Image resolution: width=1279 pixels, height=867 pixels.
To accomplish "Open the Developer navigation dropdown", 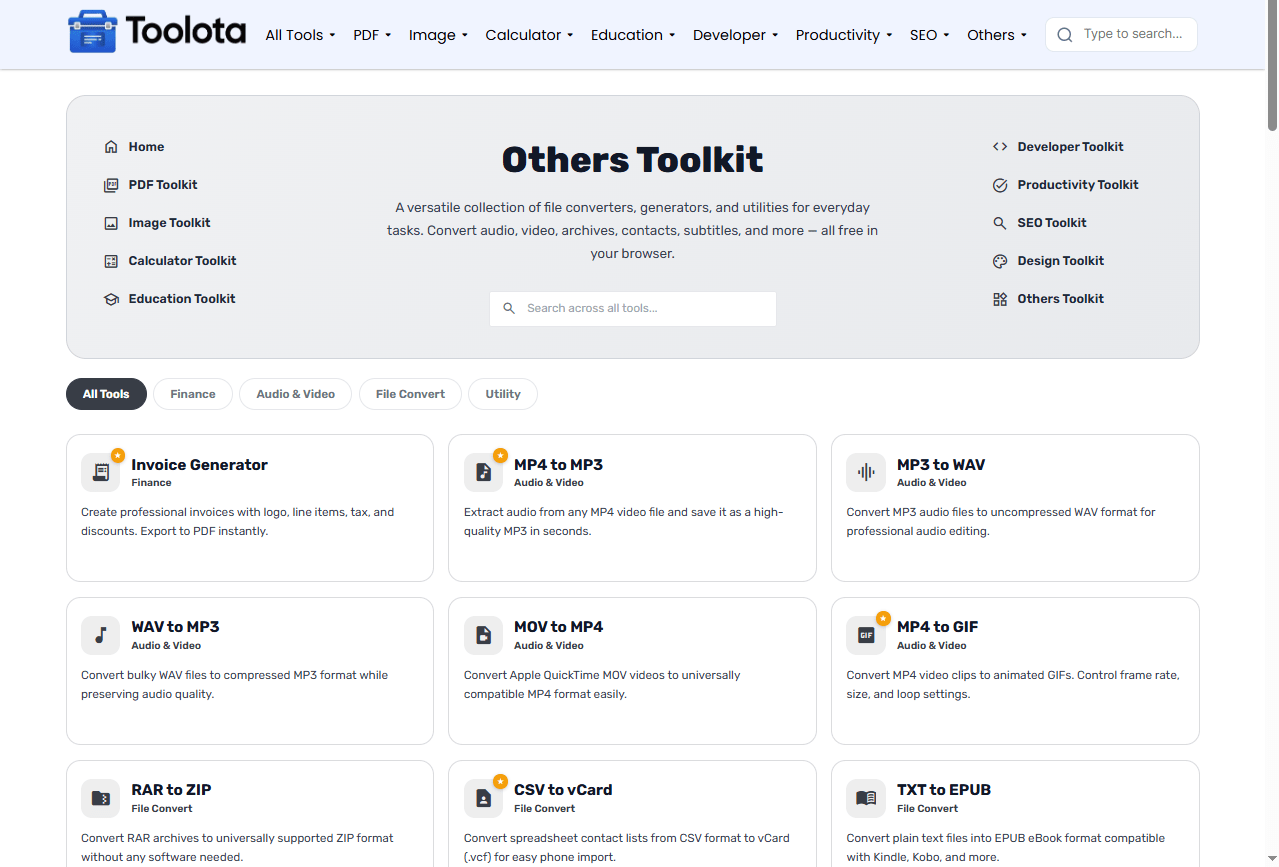I will (736, 35).
